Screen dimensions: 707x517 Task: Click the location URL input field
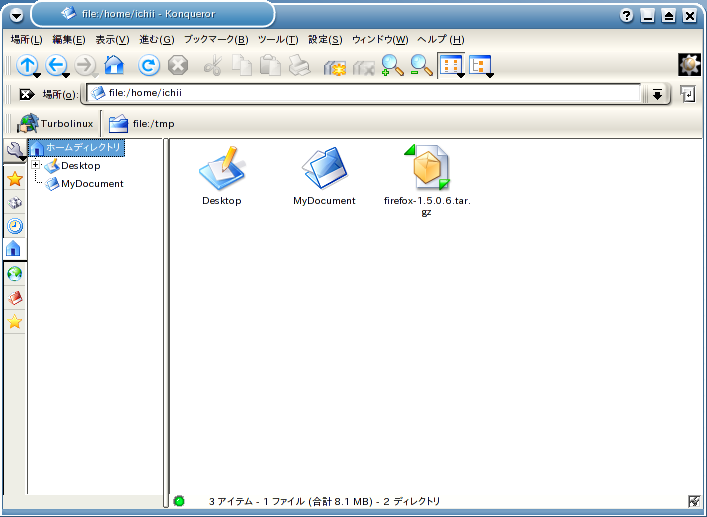(363, 93)
